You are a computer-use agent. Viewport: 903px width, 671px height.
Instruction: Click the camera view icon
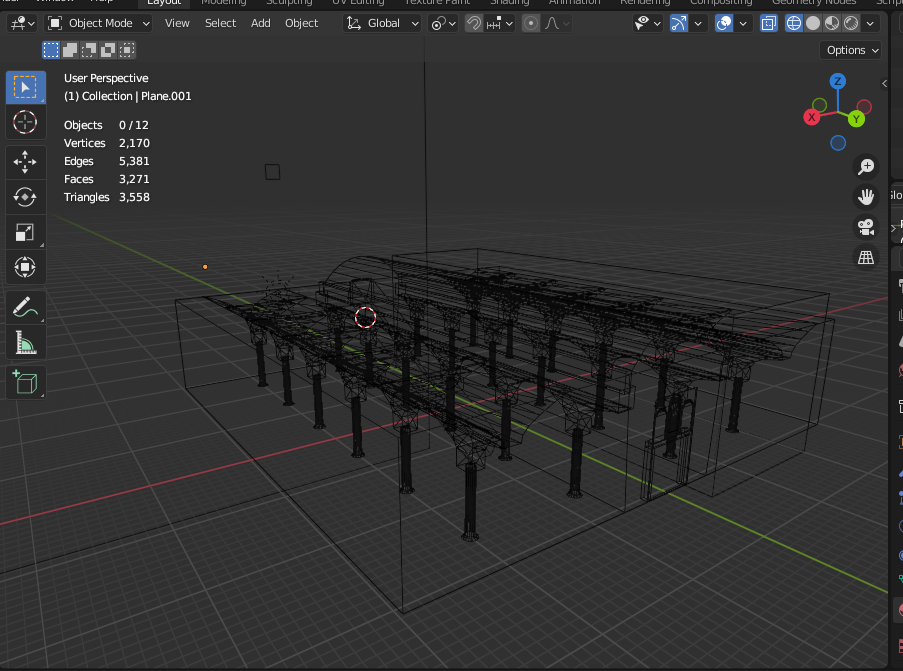pyautogui.click(x=866, y=227)
